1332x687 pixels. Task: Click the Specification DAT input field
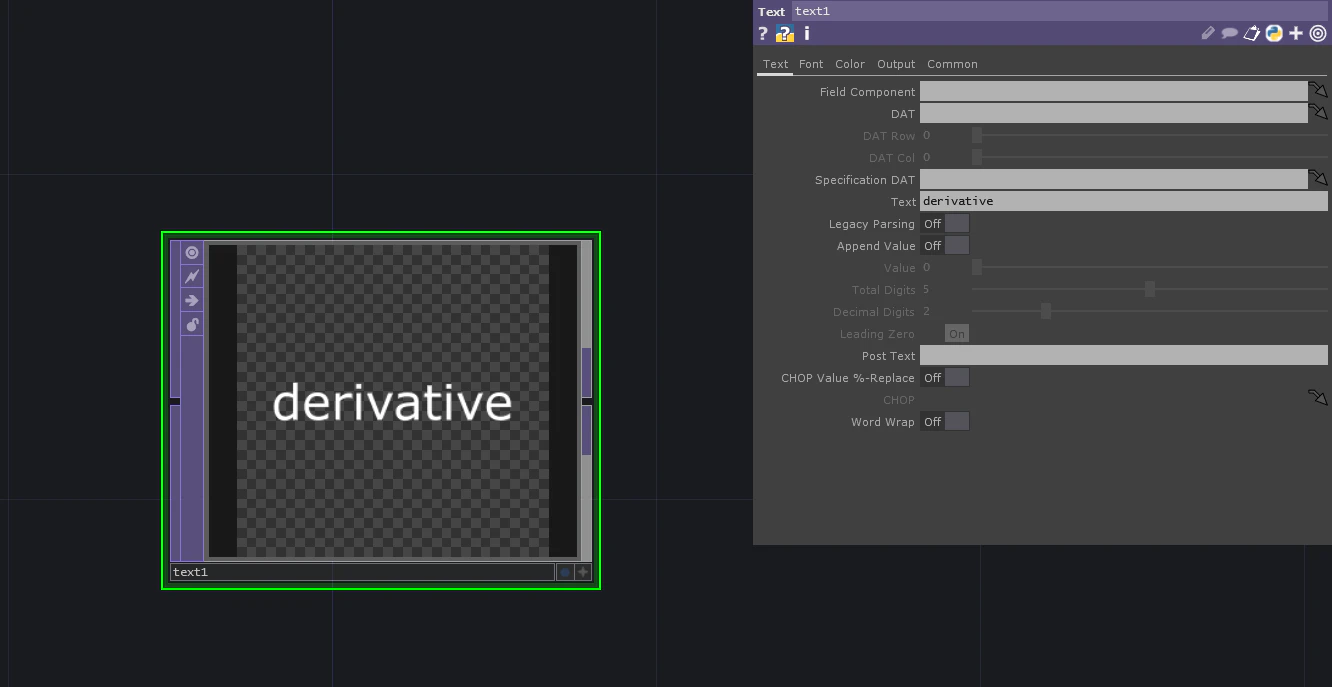tap(1114, 179)
